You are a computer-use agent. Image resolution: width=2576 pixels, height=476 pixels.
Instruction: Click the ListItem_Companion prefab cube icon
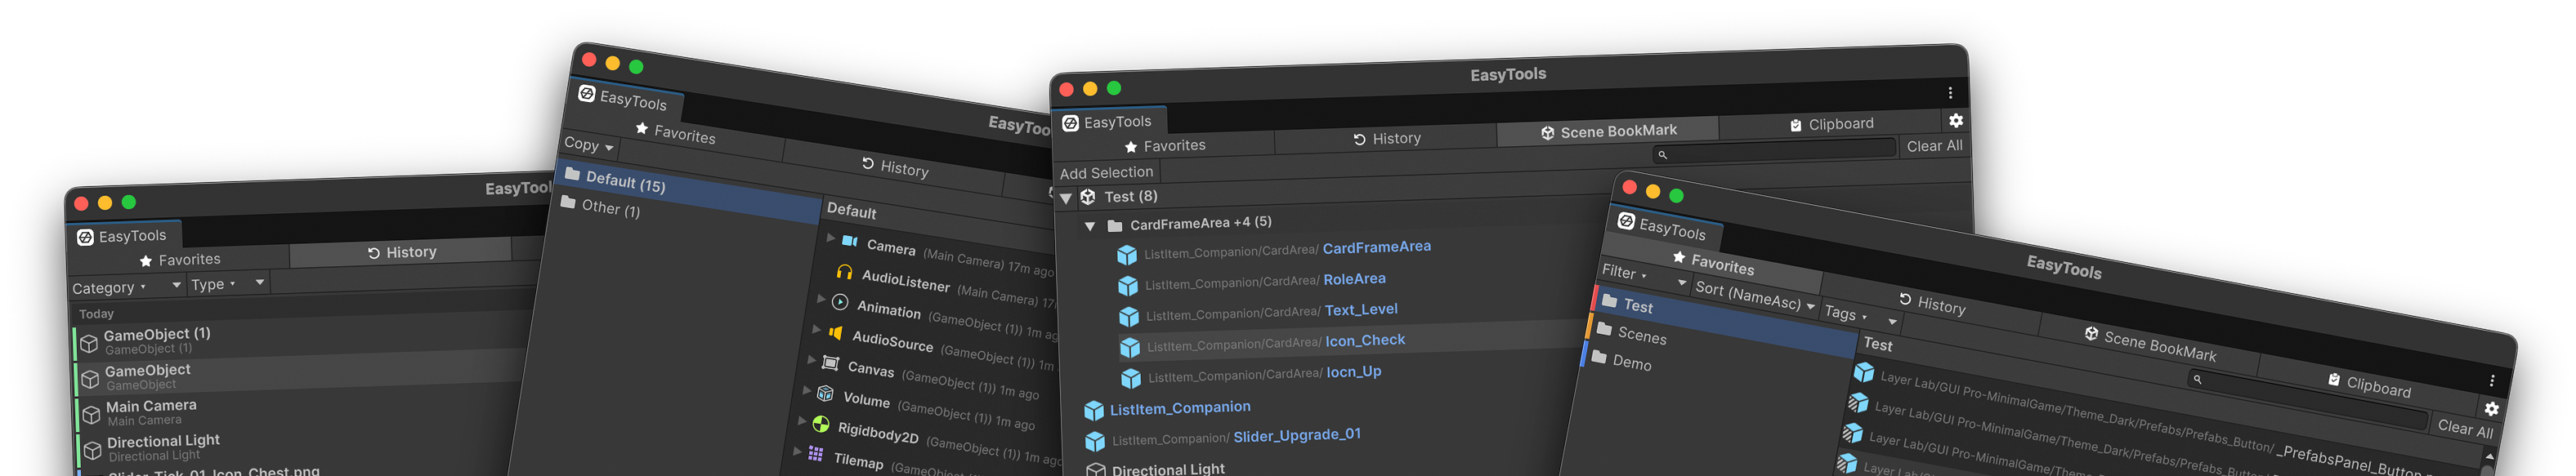pos(1094,410)
